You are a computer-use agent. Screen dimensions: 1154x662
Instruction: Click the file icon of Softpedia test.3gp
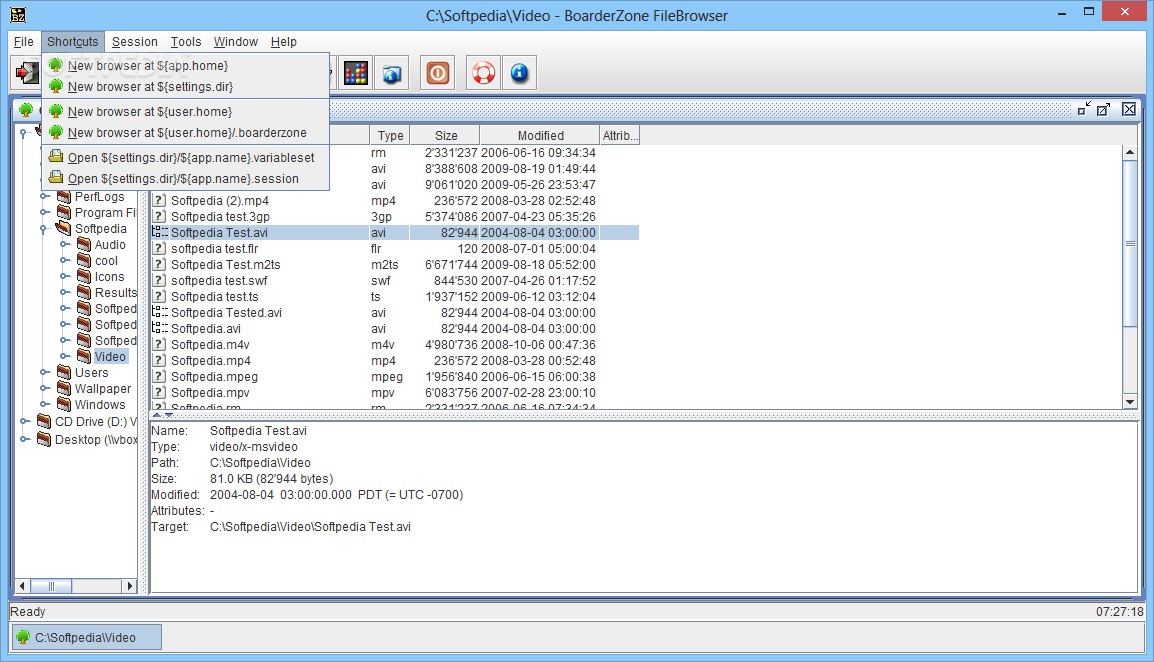coord(159,216)
